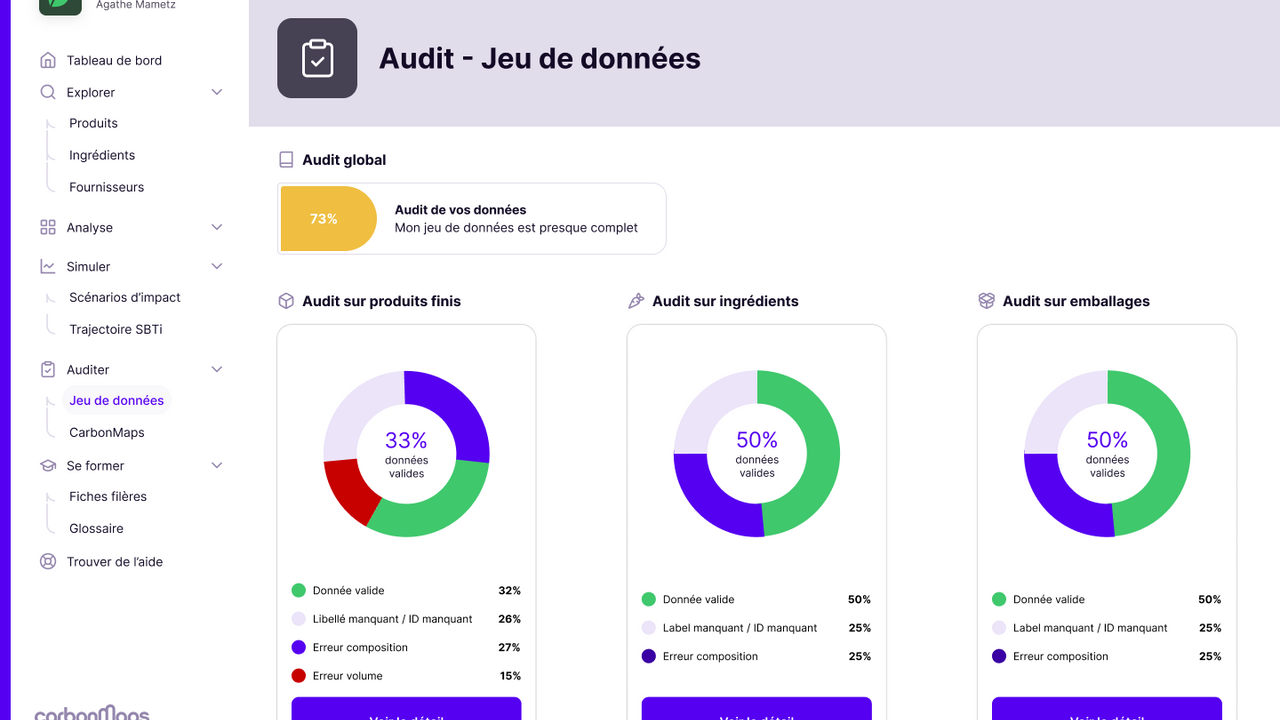1280x720 pixels.
Task: Collapse the Explorer section chevron
Action: (217, 92)
